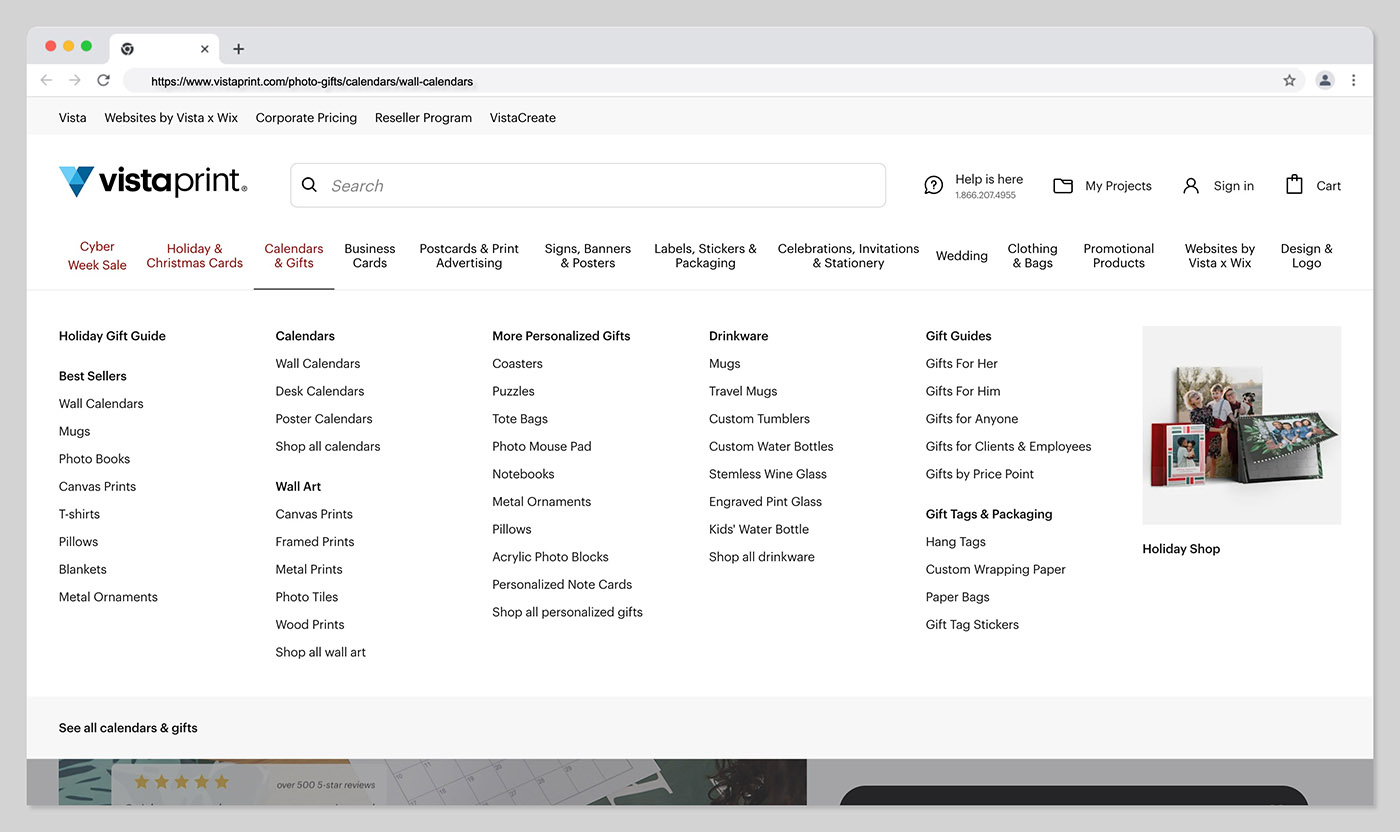Select the Wedding menu item

point(961,256)
